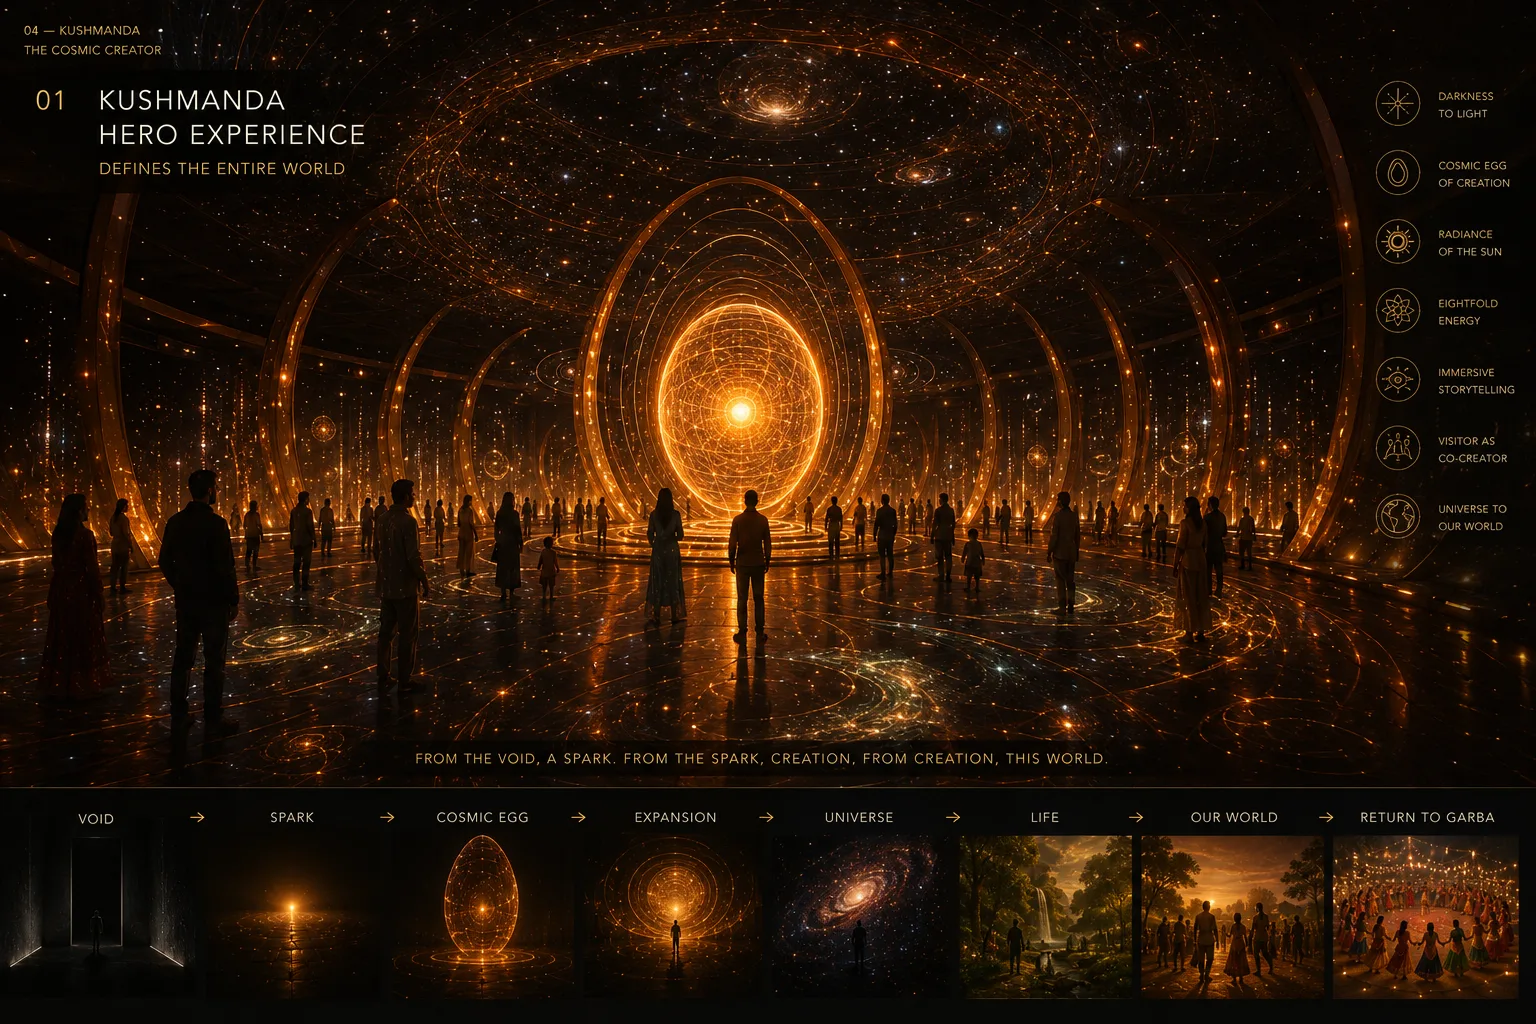1536x1024 pixels.
Task: Click the 'Defines the Entire World' subtitle
Action: [222, 168]
